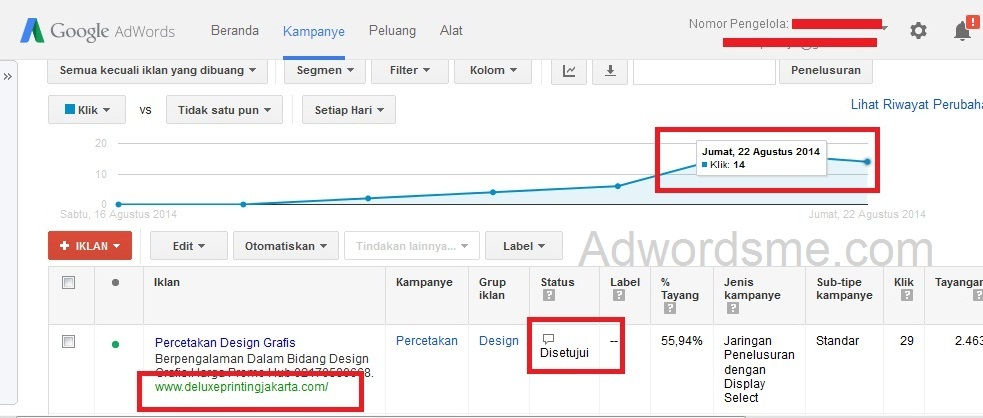The image size is (983, 418).
Task: Open the account settings gear icon
Action: pos(918,30)
